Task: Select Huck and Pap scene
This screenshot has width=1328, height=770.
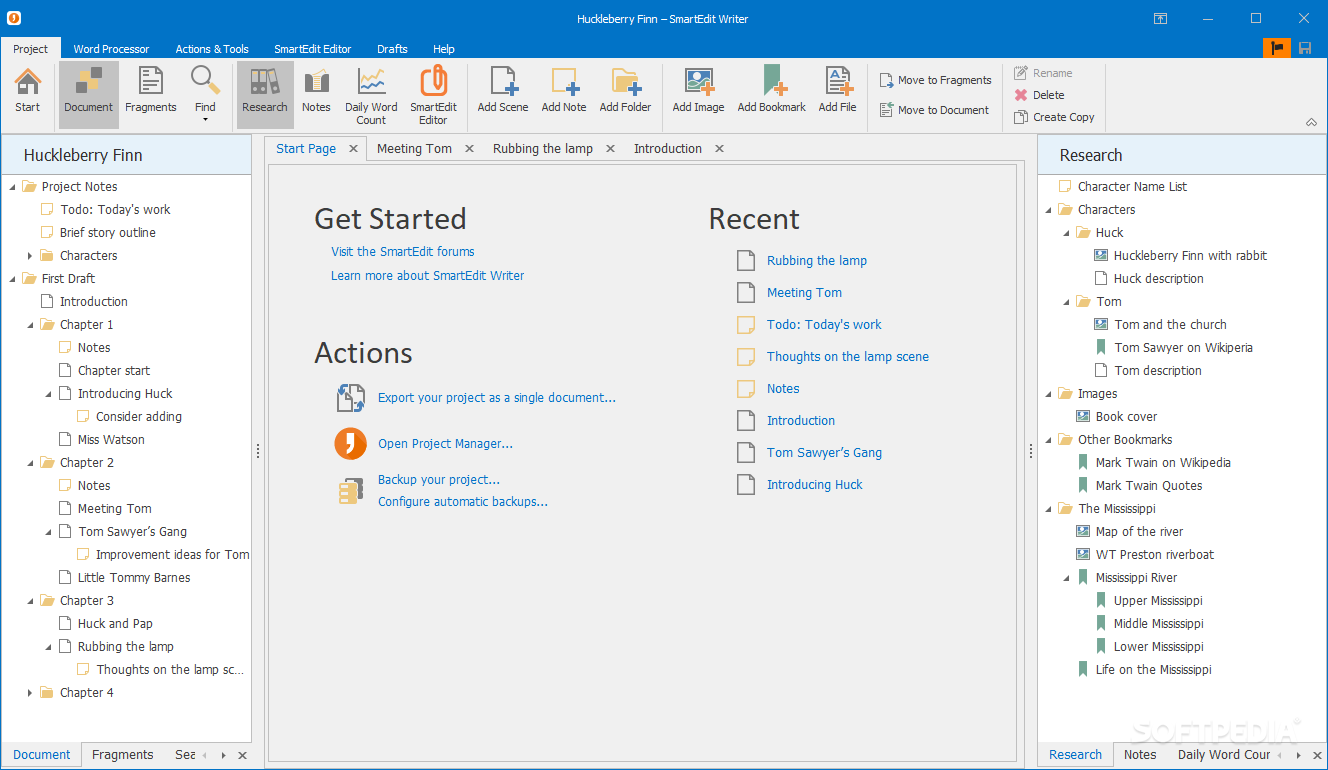Action: (x=115, y=624)
